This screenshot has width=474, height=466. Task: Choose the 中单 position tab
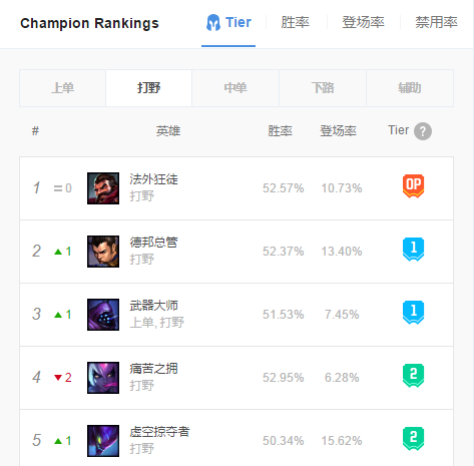tap(235, 88)
